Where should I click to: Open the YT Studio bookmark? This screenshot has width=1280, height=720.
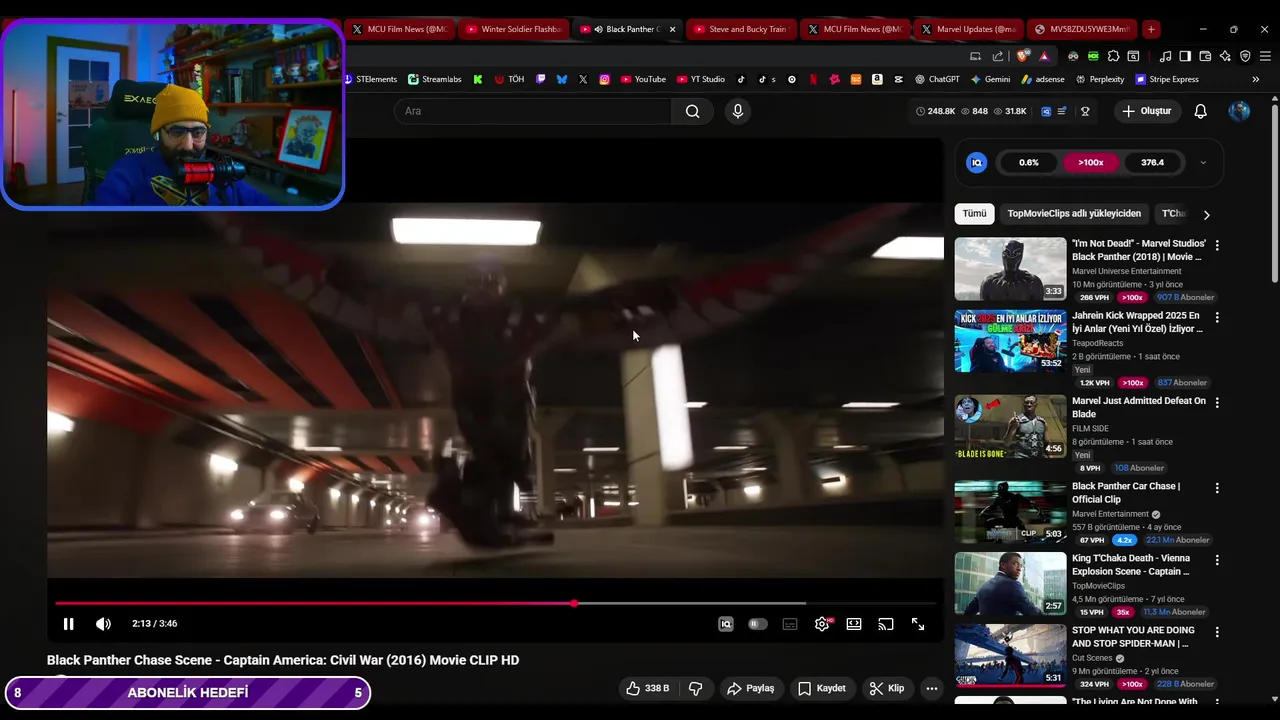(701, 79)
